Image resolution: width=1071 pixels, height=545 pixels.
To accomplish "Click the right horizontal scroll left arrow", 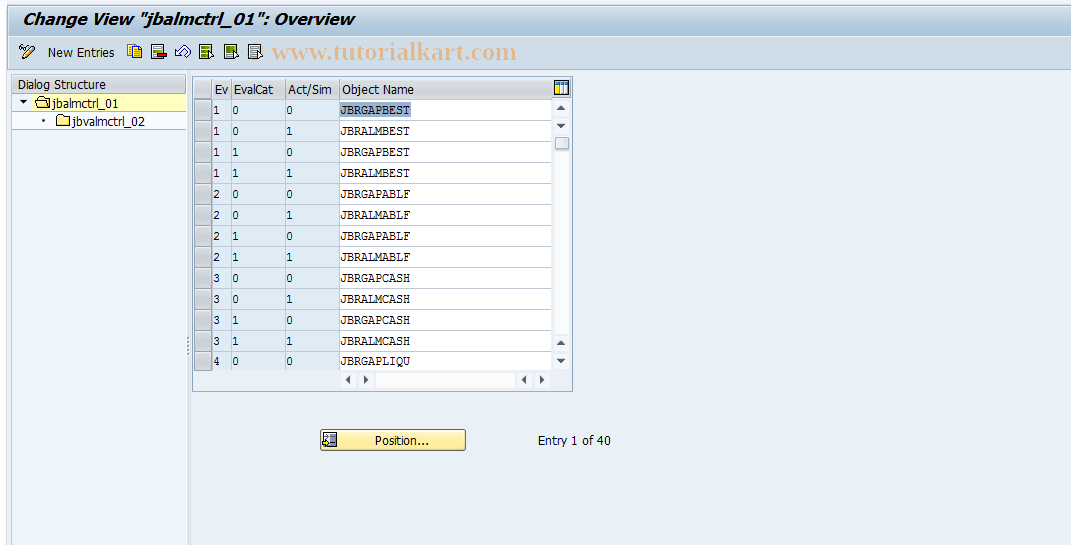I will pyautogui.click(x=525, y=380).
